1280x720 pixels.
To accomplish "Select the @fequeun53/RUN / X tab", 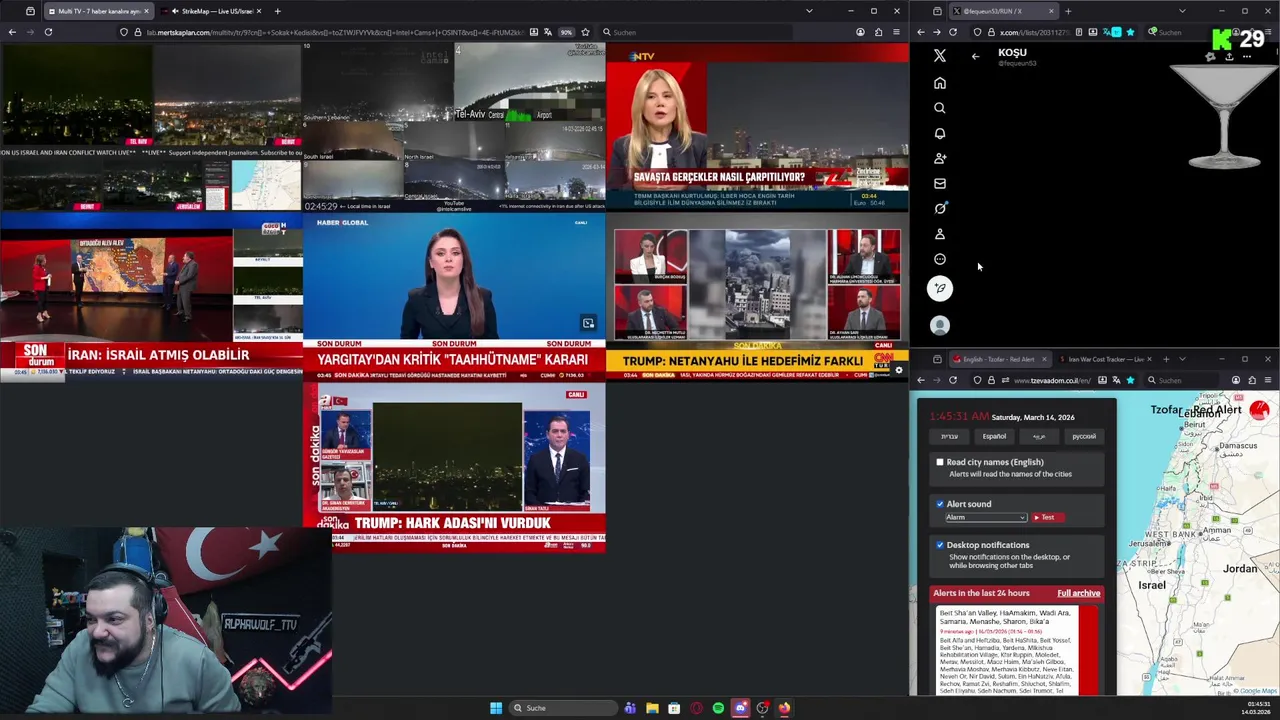I will [x=1002, y=11].
